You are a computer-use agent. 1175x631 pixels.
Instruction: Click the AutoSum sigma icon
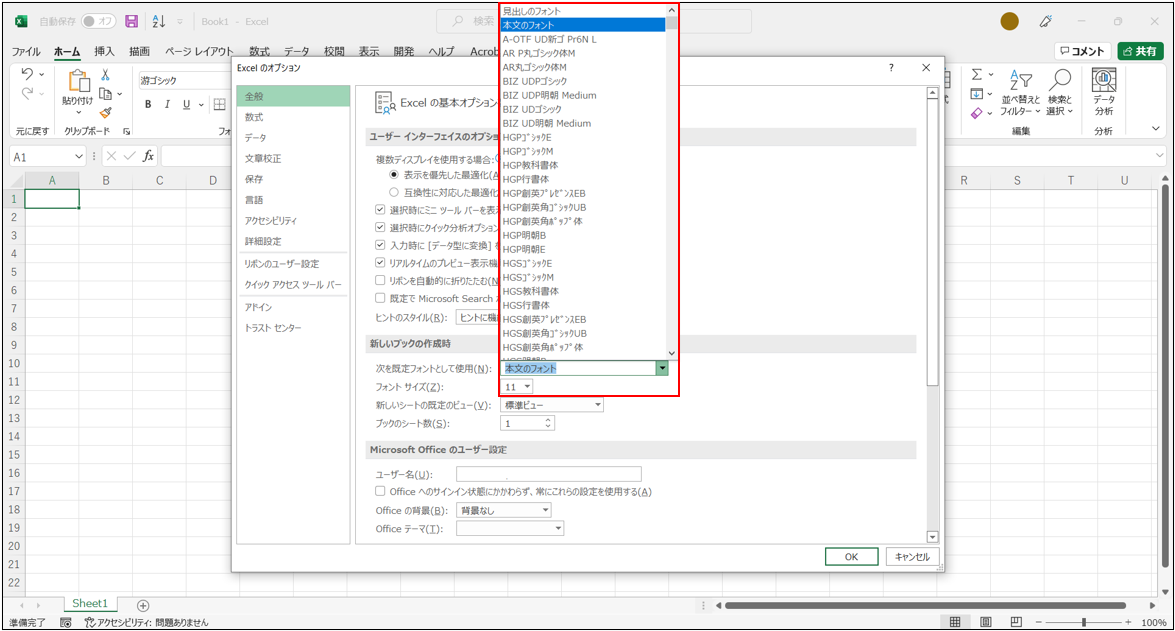[976, 74]
